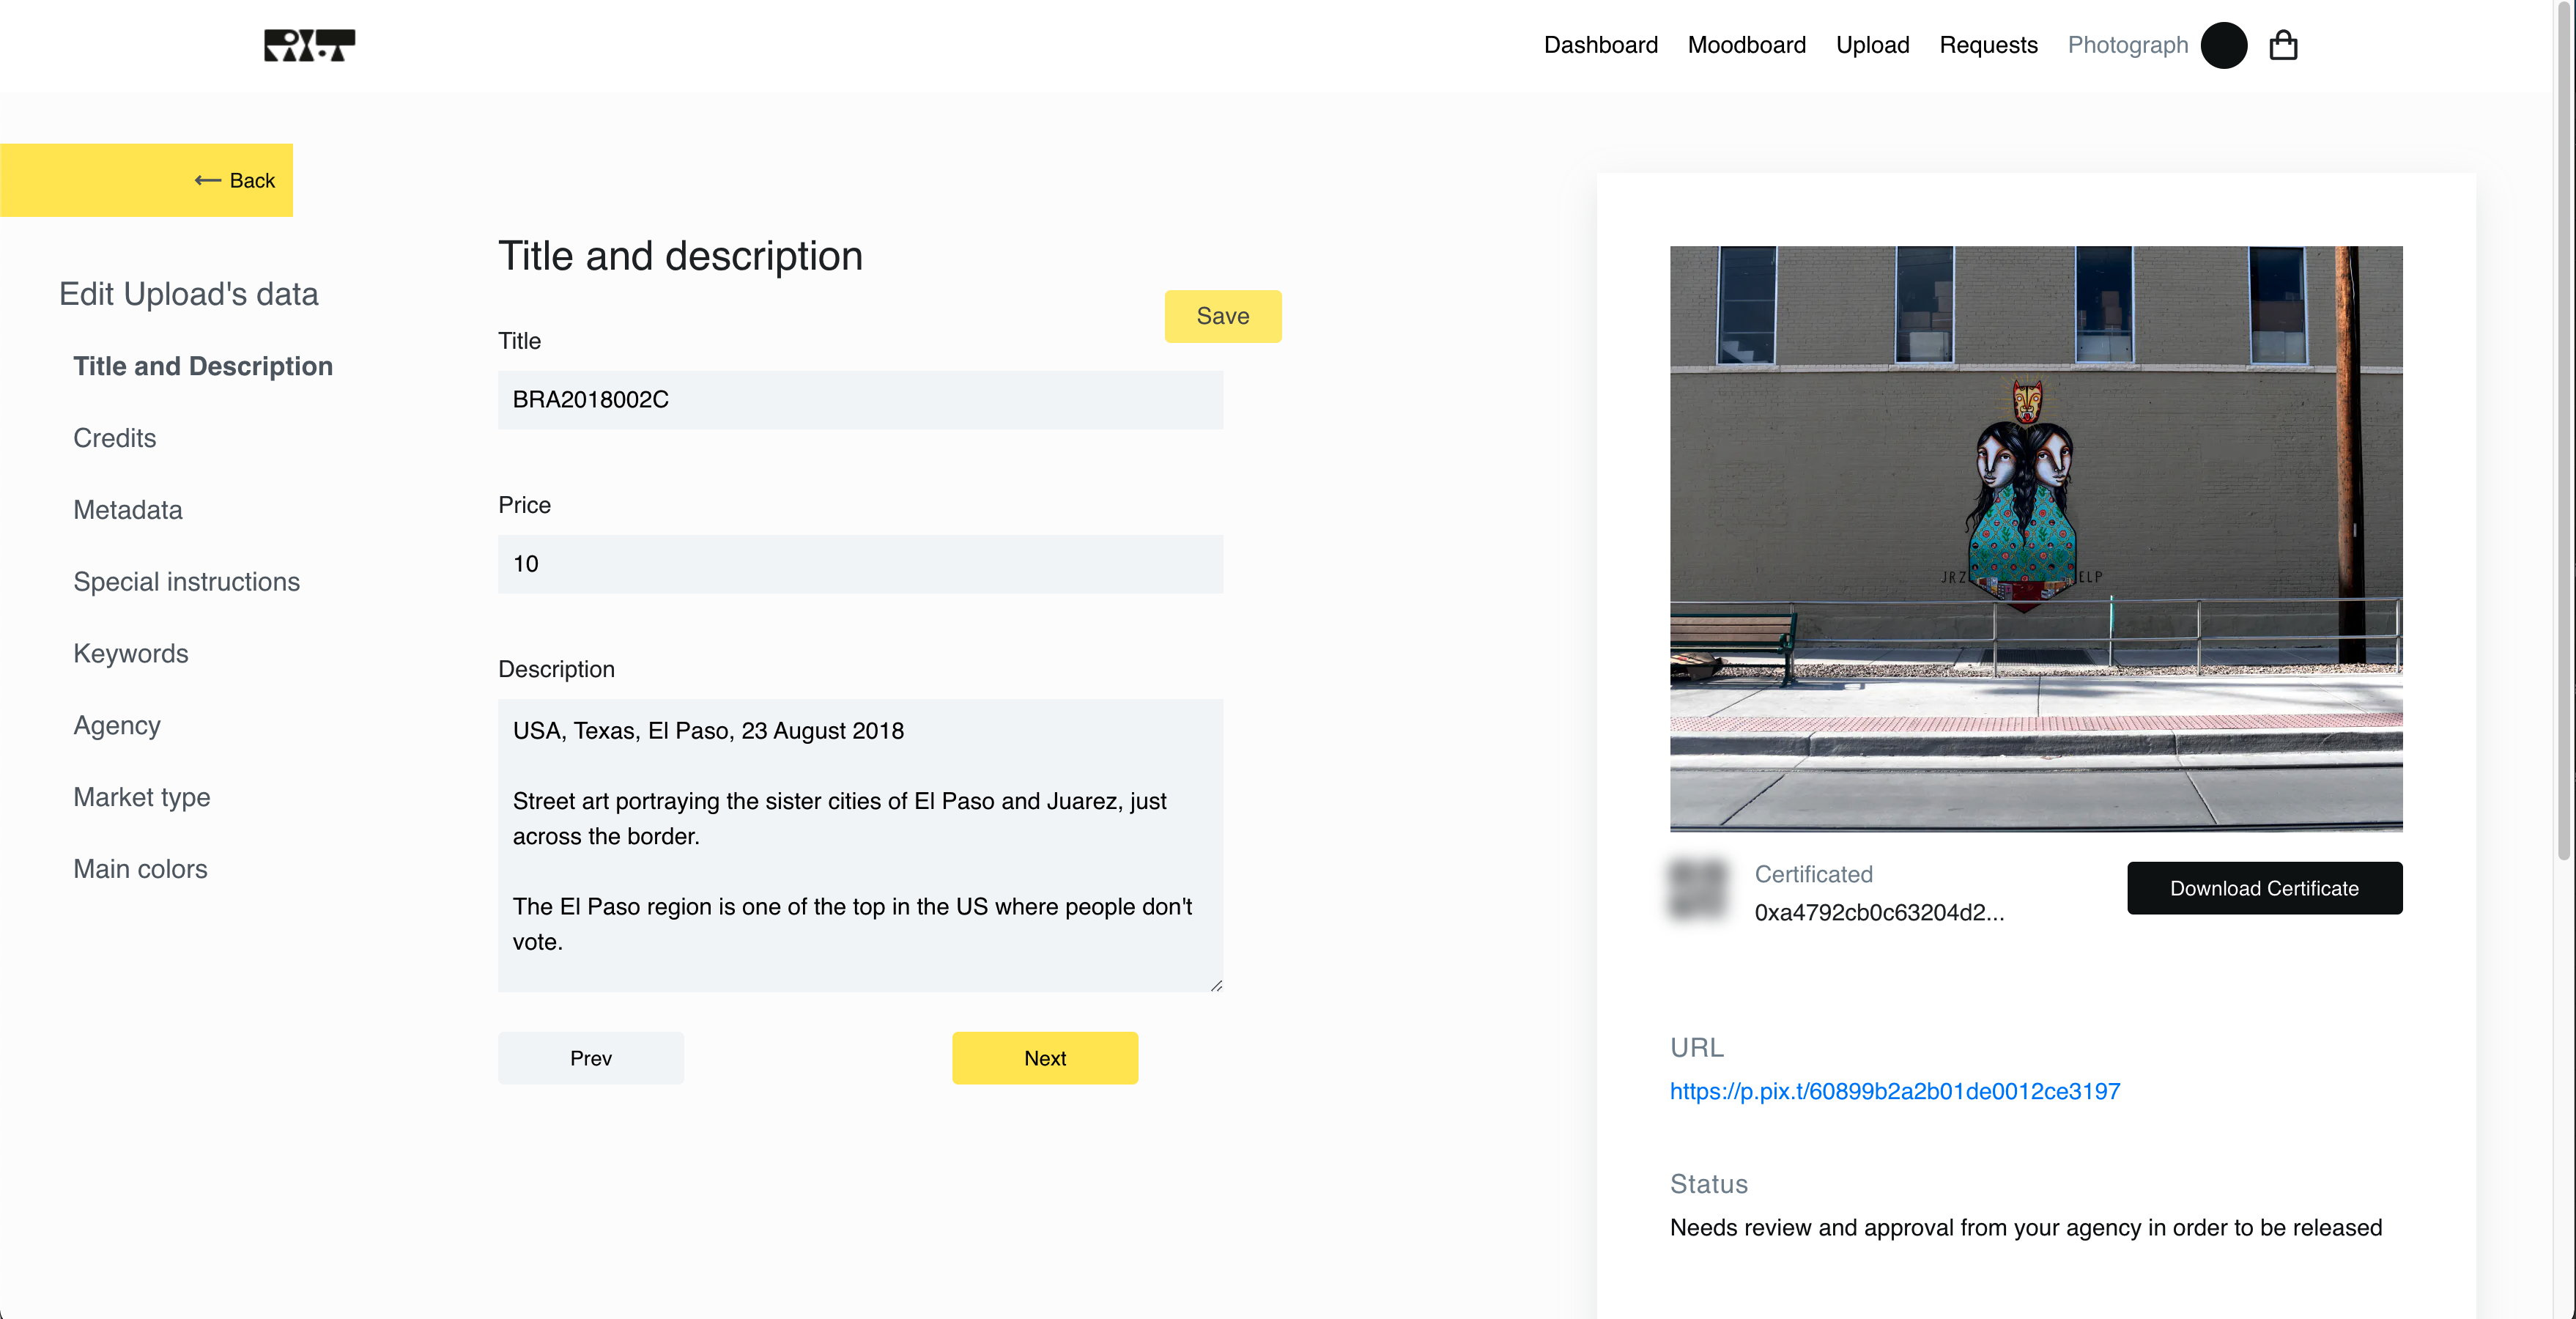Save the title and description
2576x1319 pixels.
[x=1222, y=316]
